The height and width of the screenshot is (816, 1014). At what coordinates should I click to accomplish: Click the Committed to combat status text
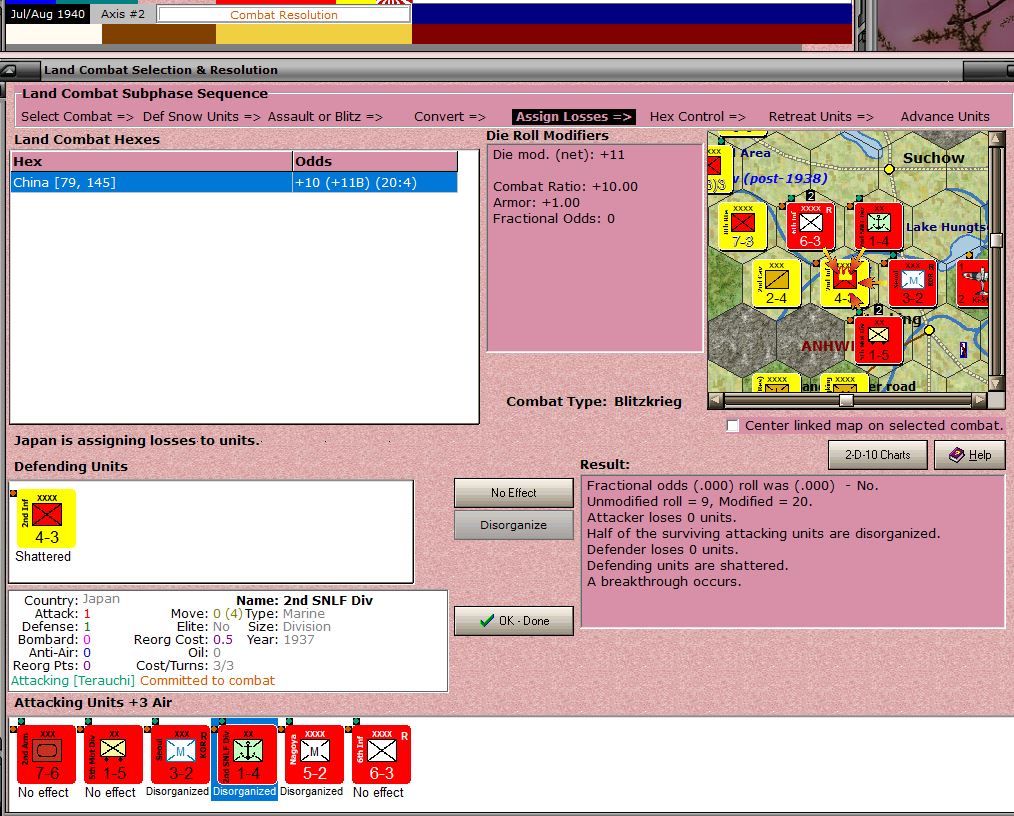208,681
